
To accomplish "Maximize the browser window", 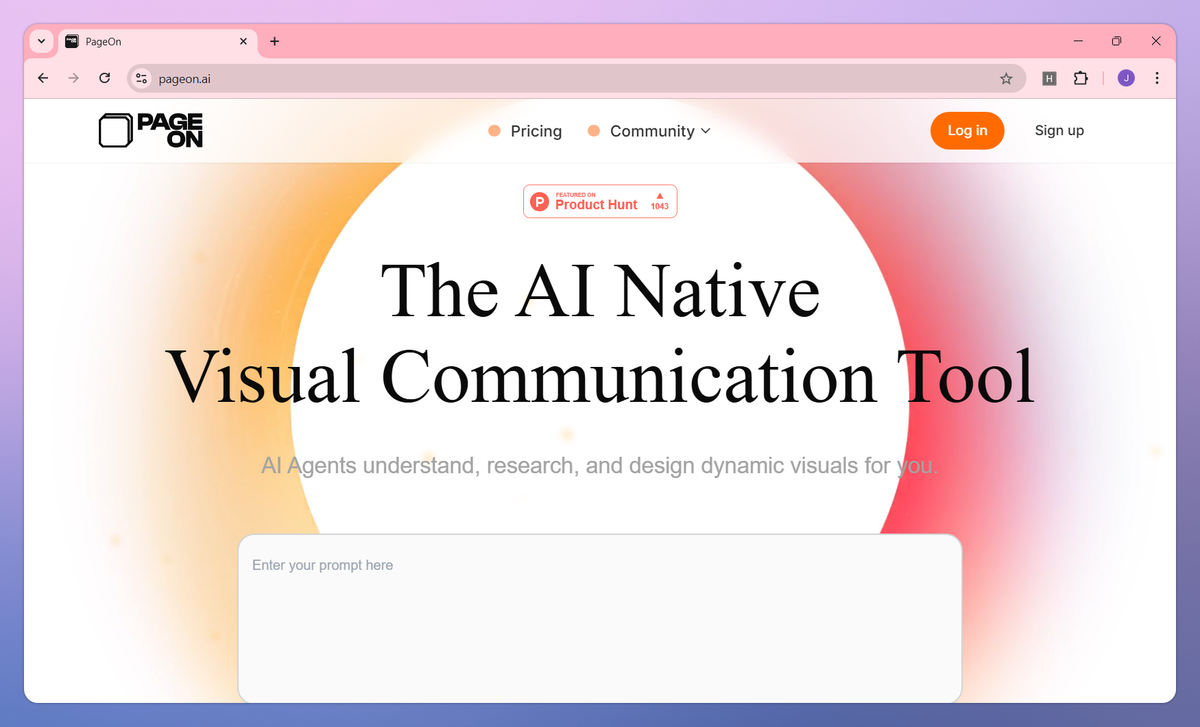I will 1117,41.
